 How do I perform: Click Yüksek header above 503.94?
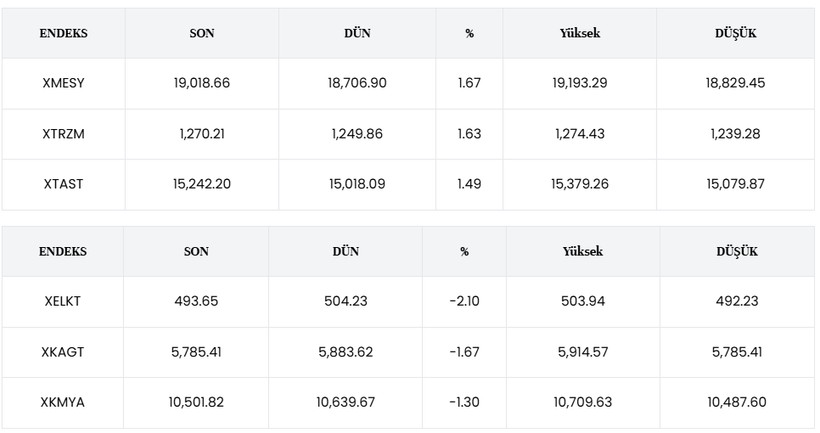pos(583,251)
